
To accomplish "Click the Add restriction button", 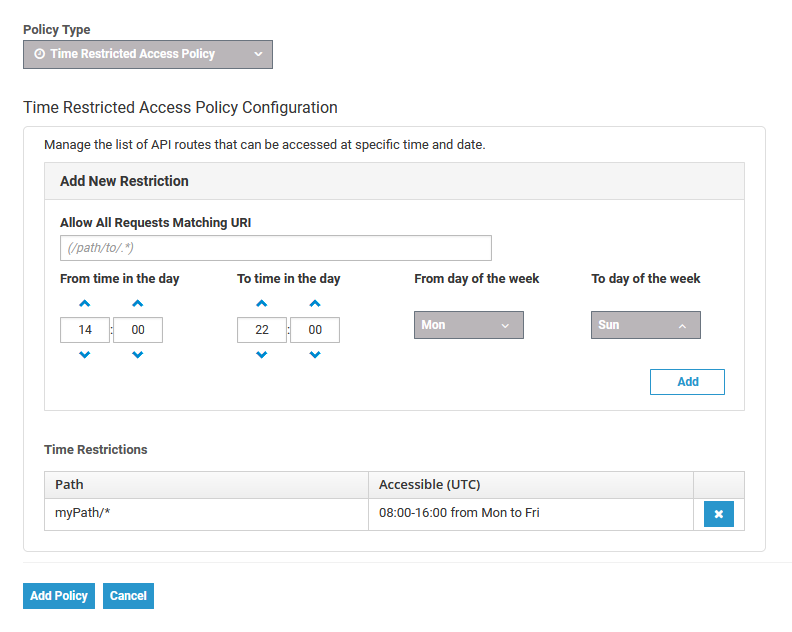I will [x=687, y=382].
